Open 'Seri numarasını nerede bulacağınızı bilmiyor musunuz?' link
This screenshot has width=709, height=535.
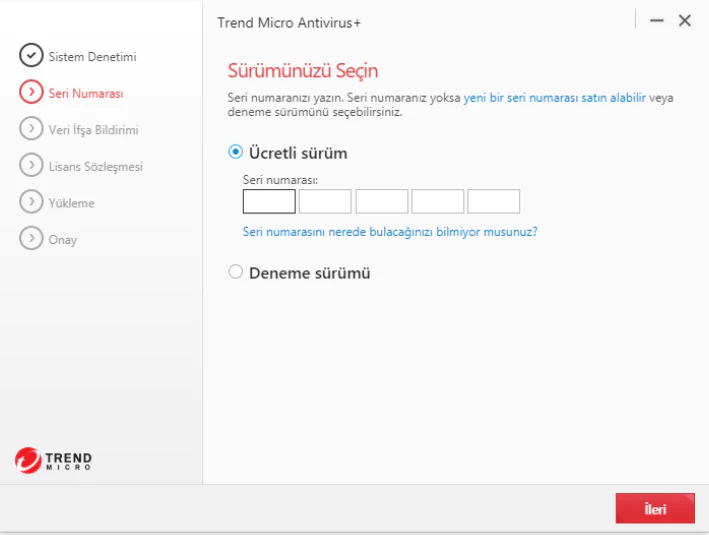point(390,231)
